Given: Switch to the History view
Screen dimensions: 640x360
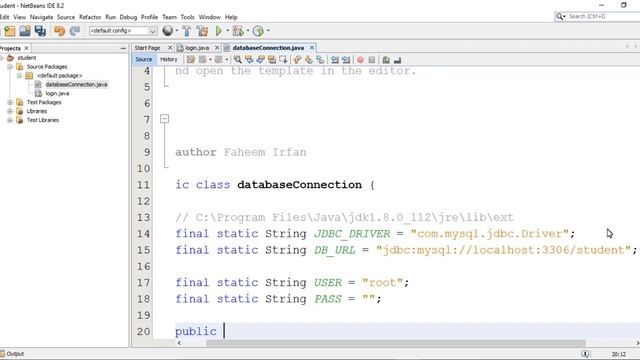Looking at the screenshot, I should [x=169, y=60].
